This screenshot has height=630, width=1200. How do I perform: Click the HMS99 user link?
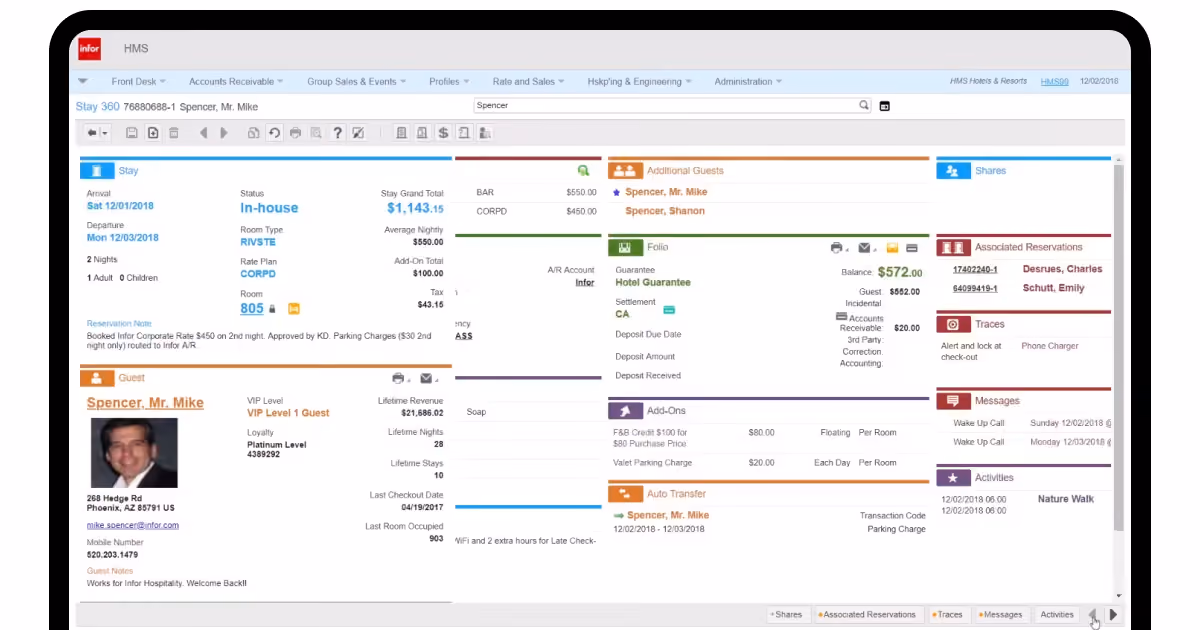1055,81
